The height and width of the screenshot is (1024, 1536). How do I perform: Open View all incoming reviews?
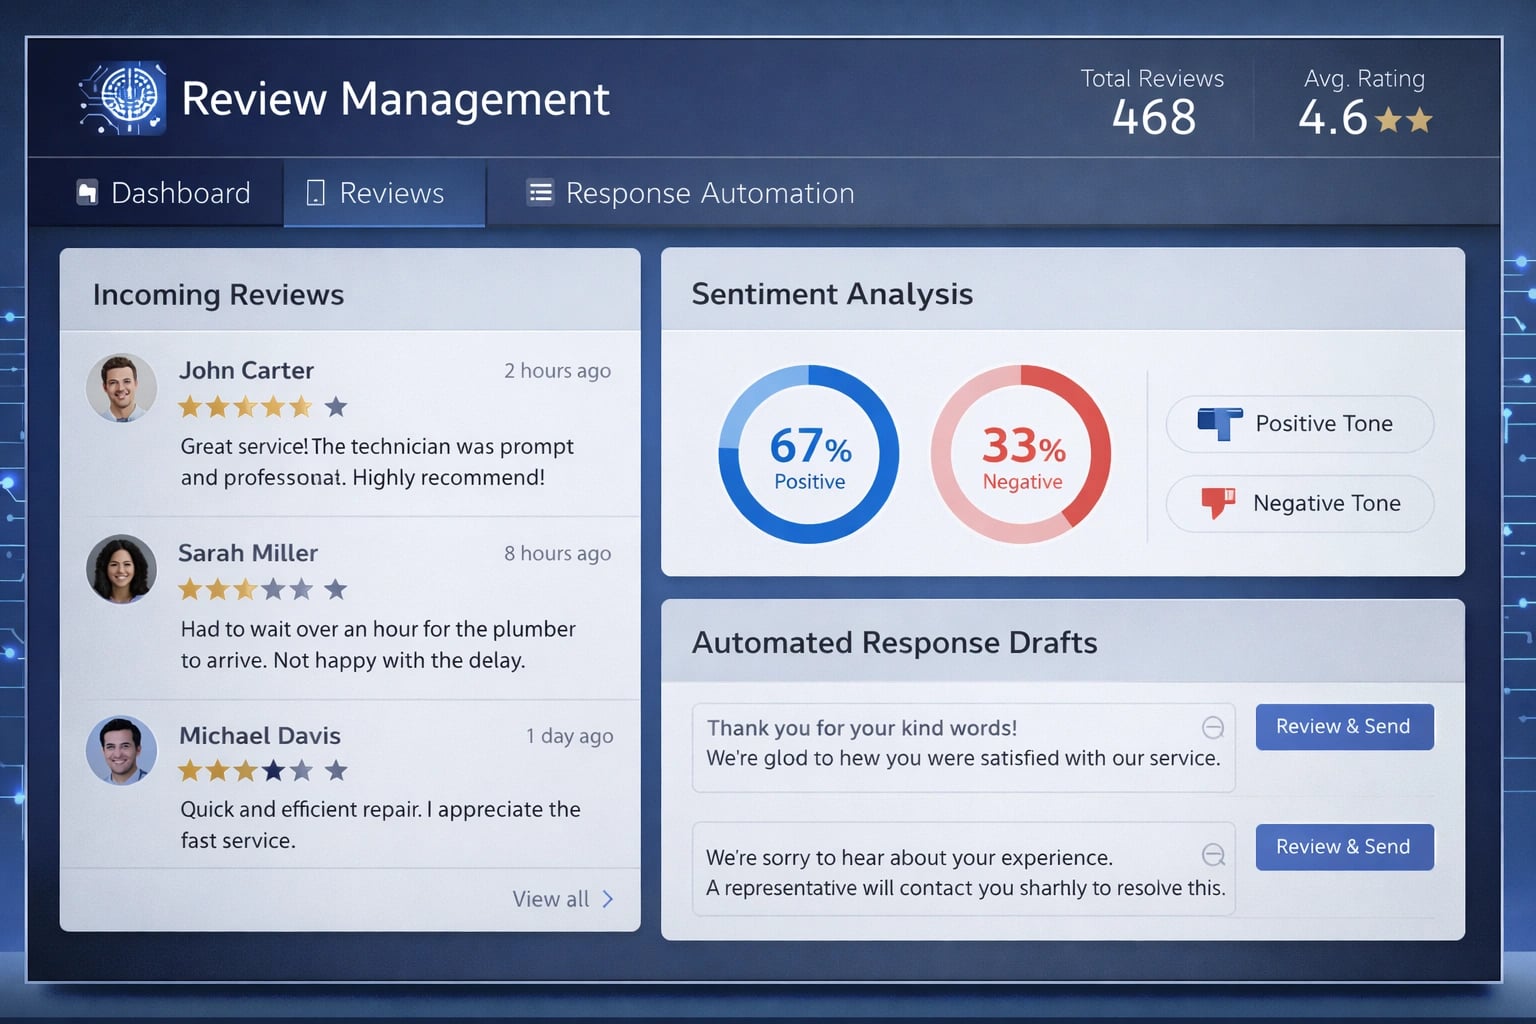550,899
